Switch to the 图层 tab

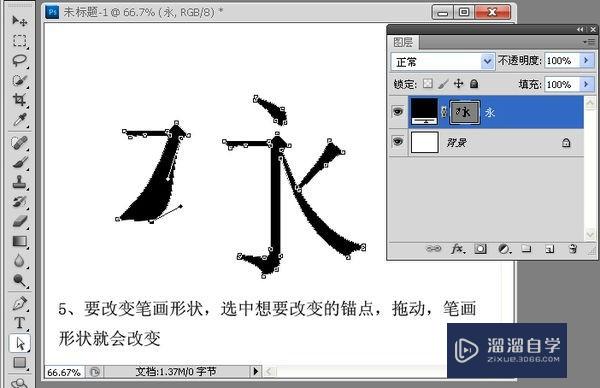coord(403,42)
